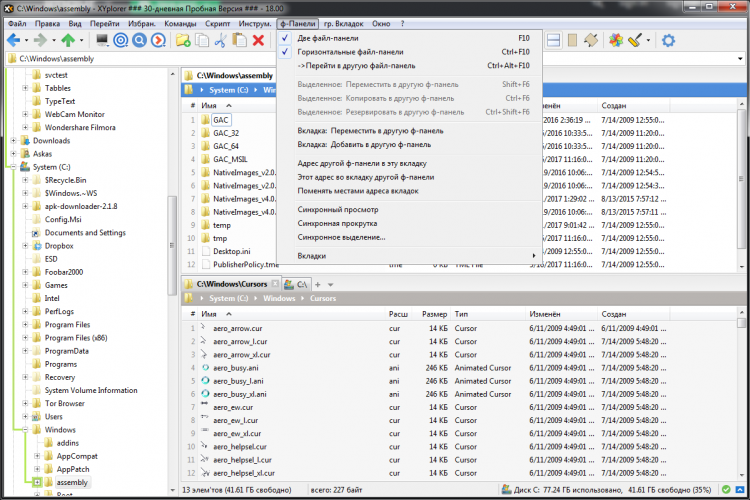The width and height of the screenshot is (750, 500).
Task: Expand the Program Files tree node
Action: pos(25,325)
